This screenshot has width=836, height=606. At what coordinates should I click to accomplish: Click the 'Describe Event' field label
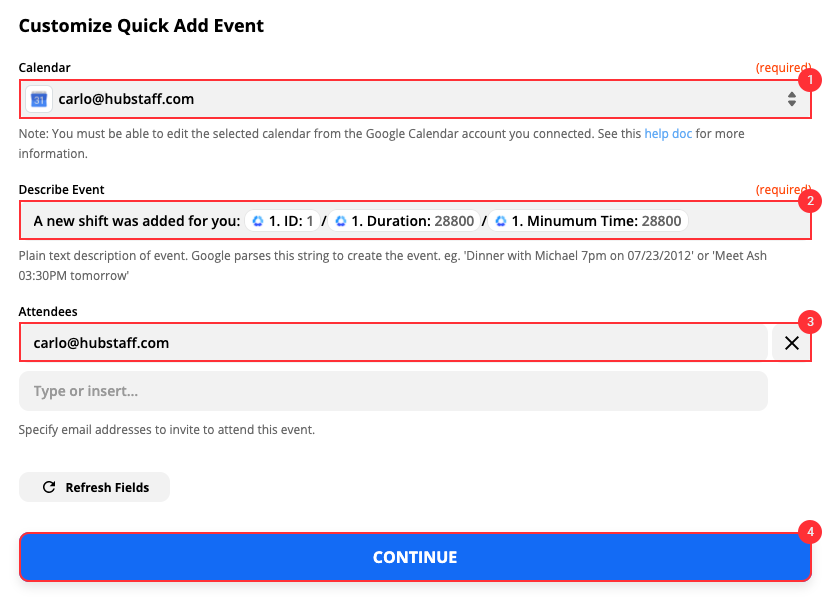(61, 189)
